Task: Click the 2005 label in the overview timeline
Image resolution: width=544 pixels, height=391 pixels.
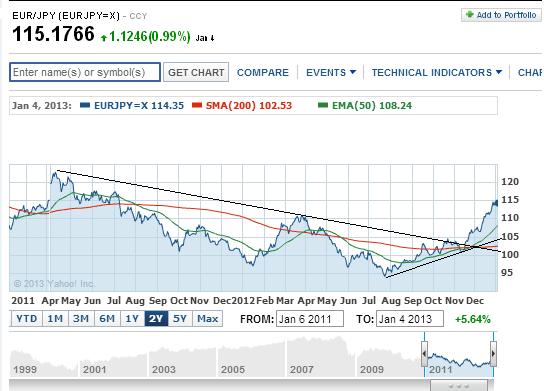Action: (233, 369)
